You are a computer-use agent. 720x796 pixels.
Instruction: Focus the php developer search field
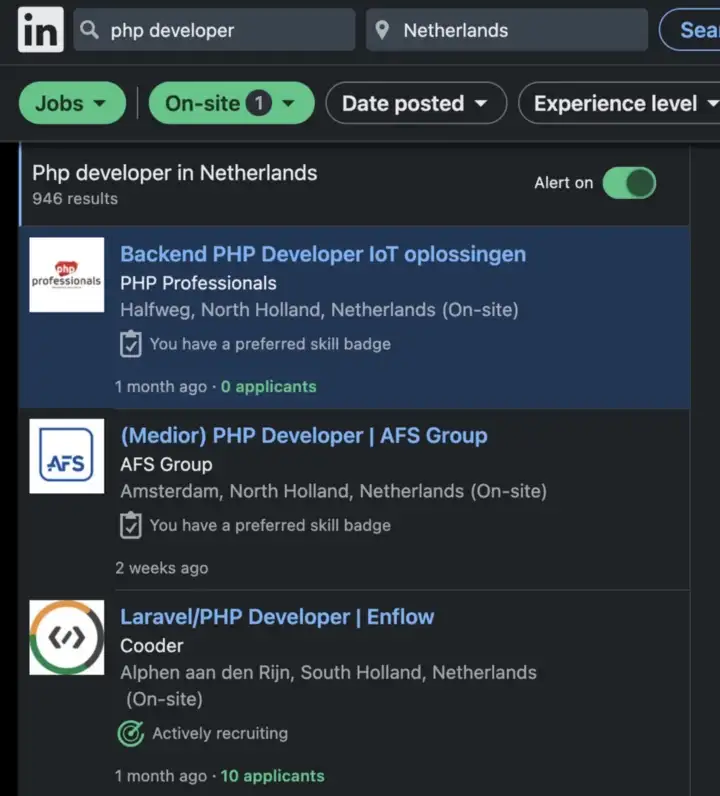click(214, 30)
